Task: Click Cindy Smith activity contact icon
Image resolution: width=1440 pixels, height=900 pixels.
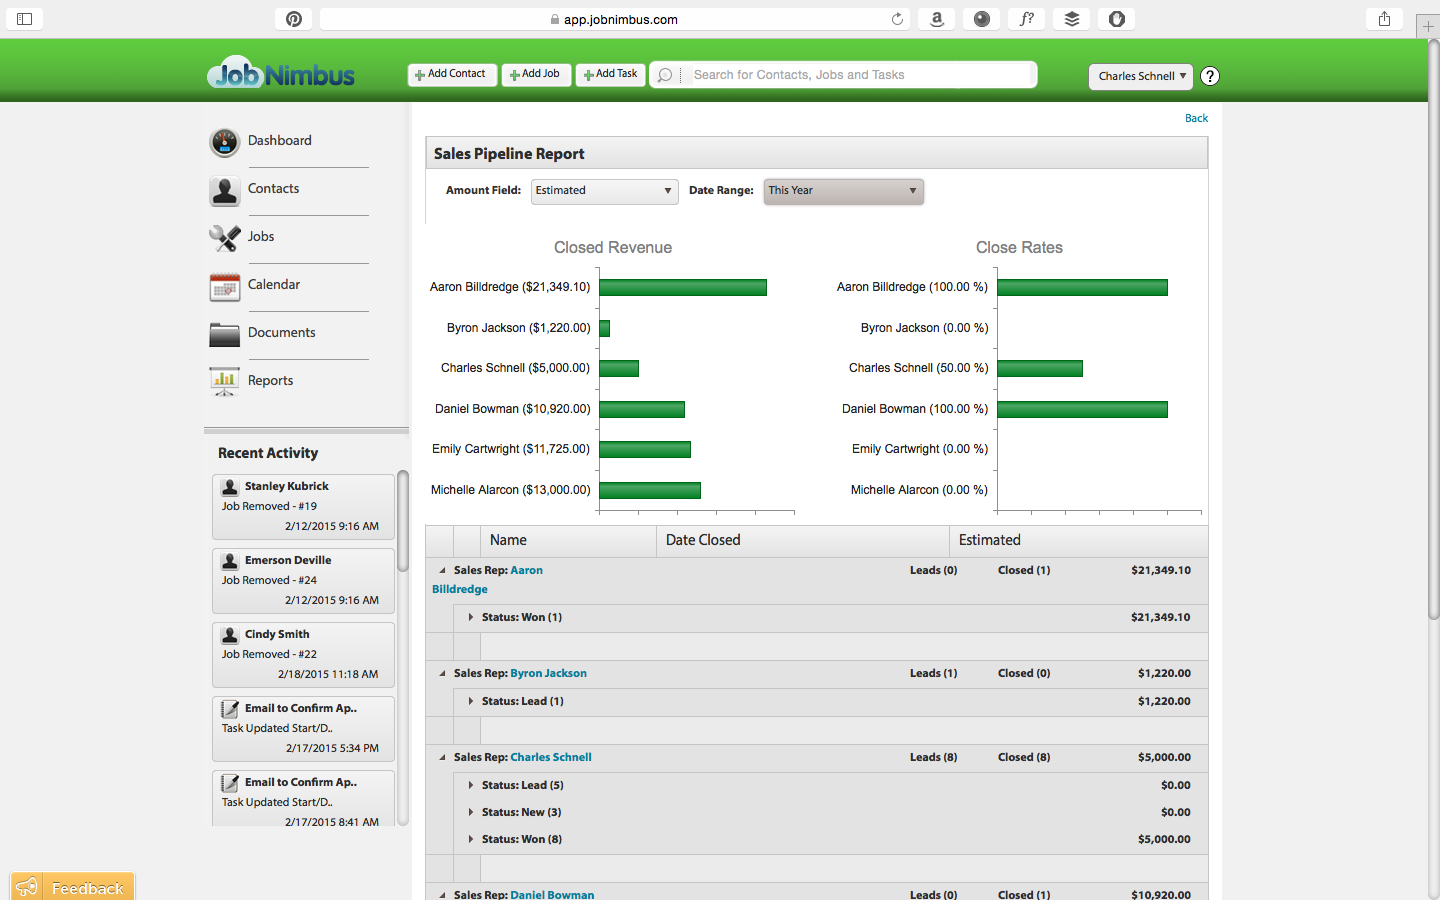Action: pyautogui.click(x=230, y=635)
